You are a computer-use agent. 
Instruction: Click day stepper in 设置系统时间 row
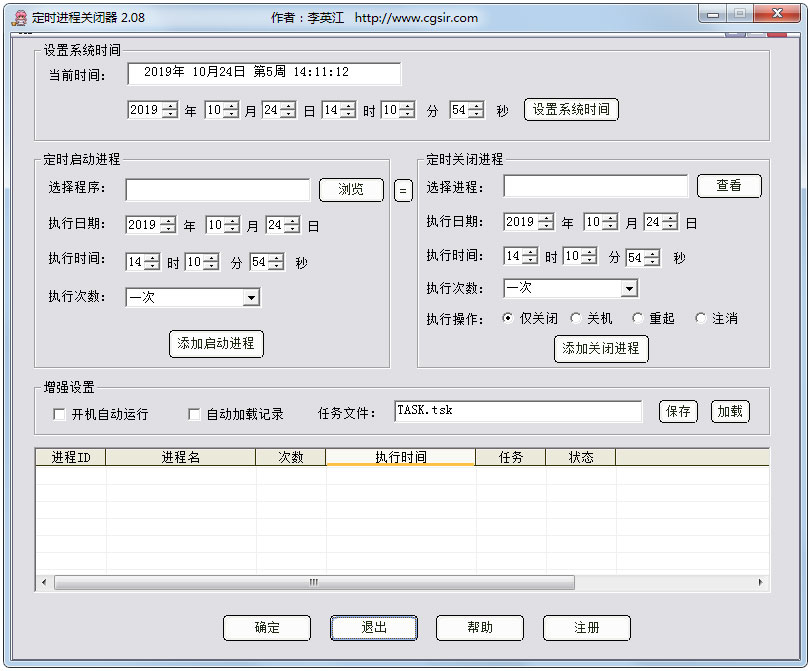tap(288, 110)
